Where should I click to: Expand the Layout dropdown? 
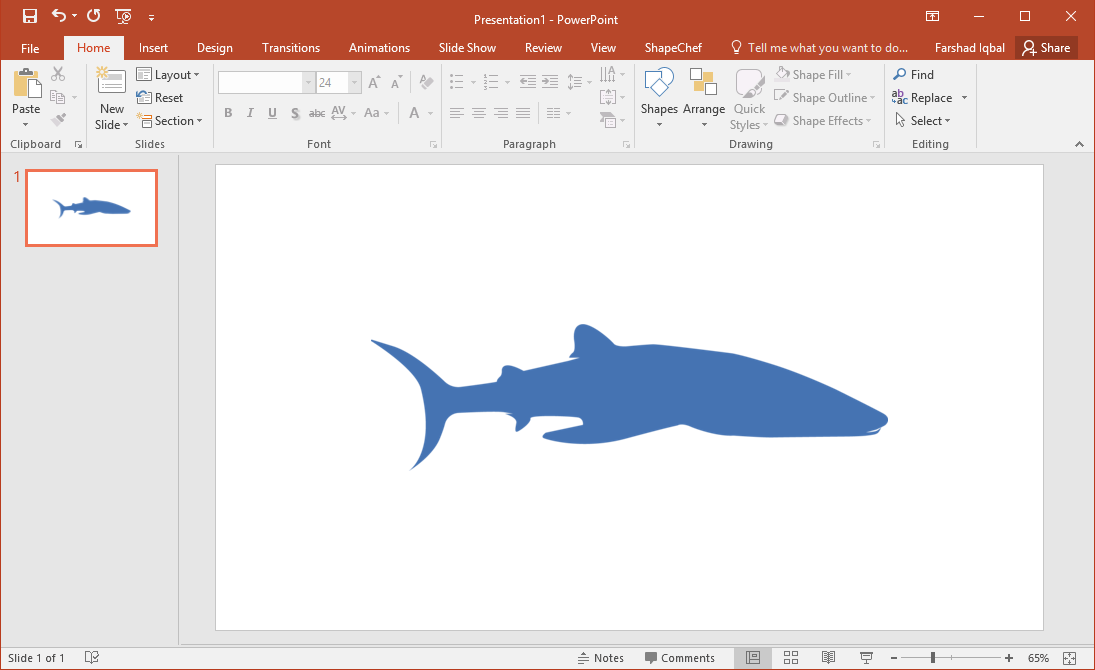click(x=176, y=75)
